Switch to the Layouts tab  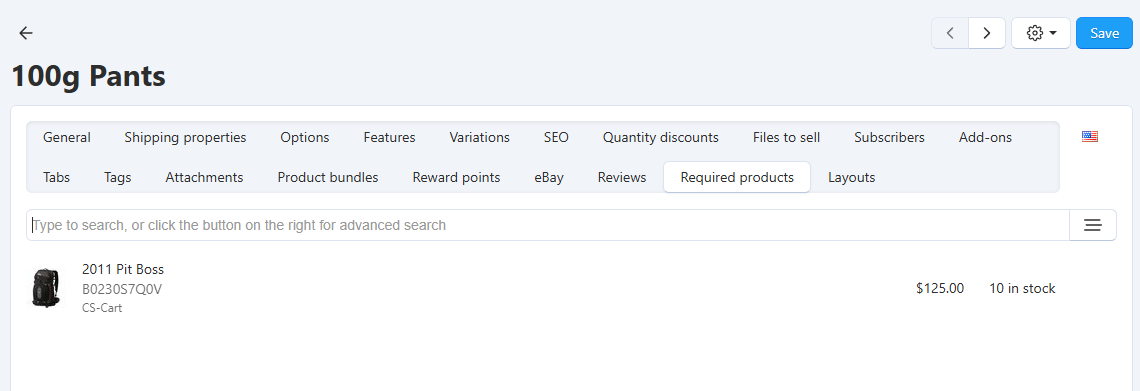coord(851,177)
